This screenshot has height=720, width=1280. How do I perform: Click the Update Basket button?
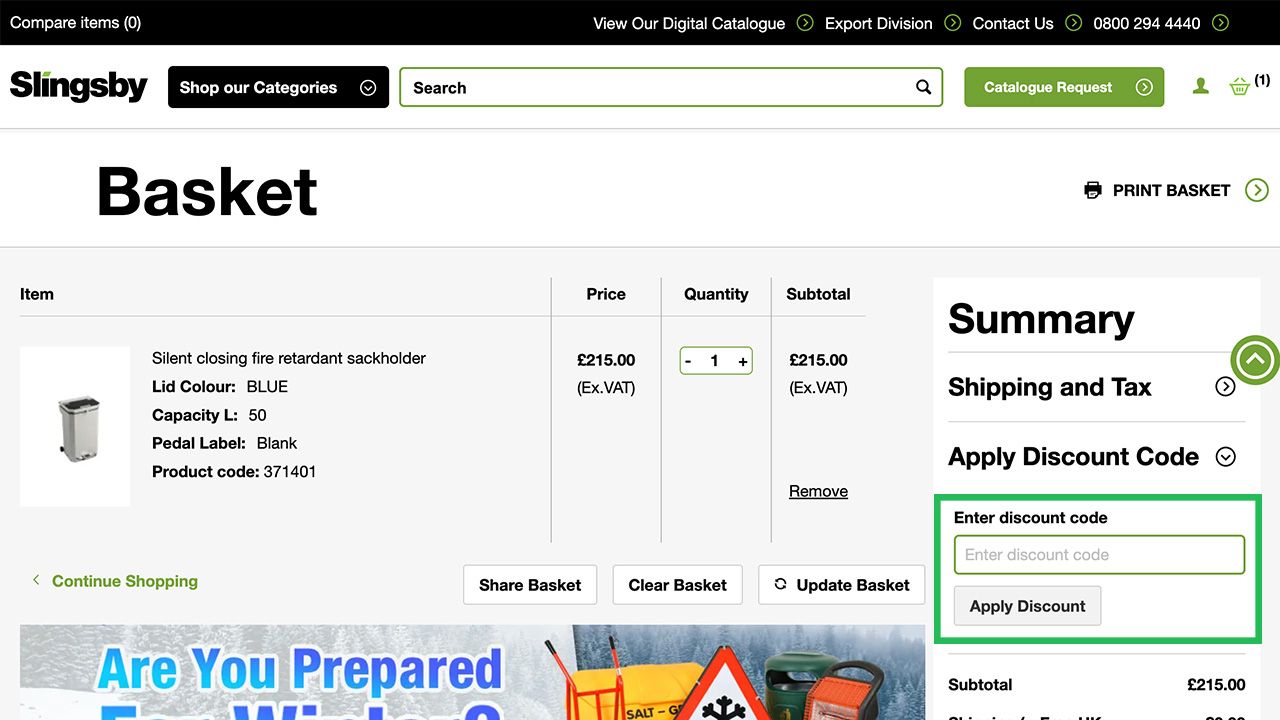tap(842, 585)
